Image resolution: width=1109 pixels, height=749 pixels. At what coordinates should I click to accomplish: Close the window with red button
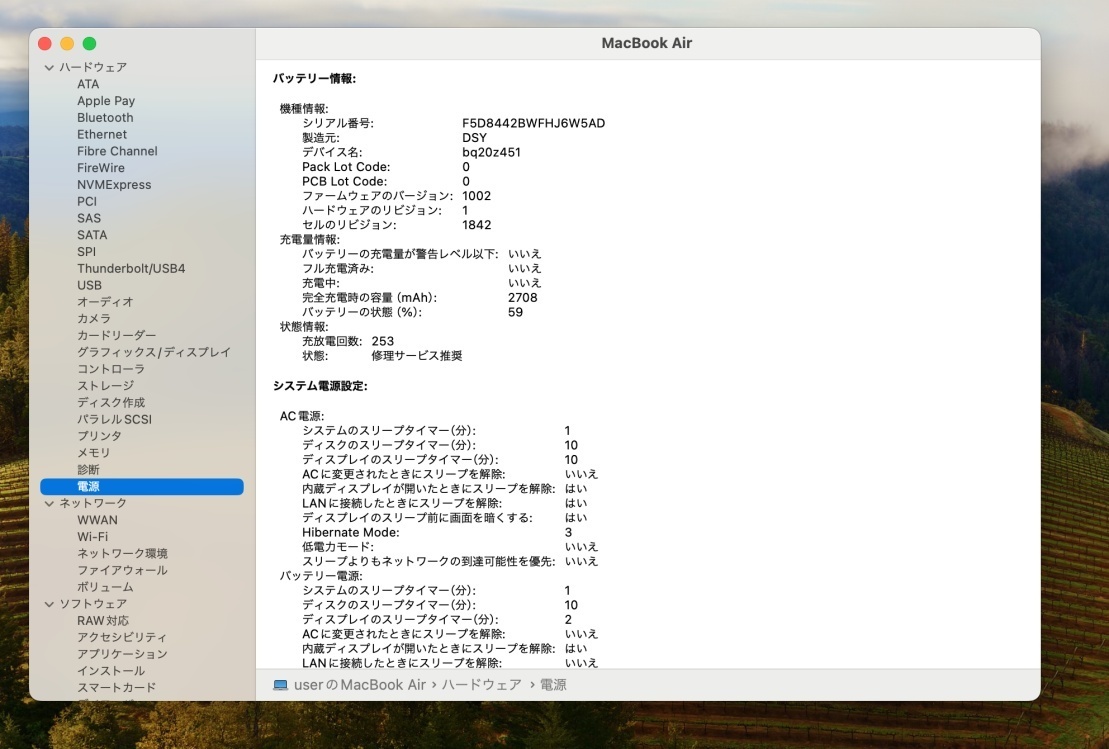(x=45, y=44)
